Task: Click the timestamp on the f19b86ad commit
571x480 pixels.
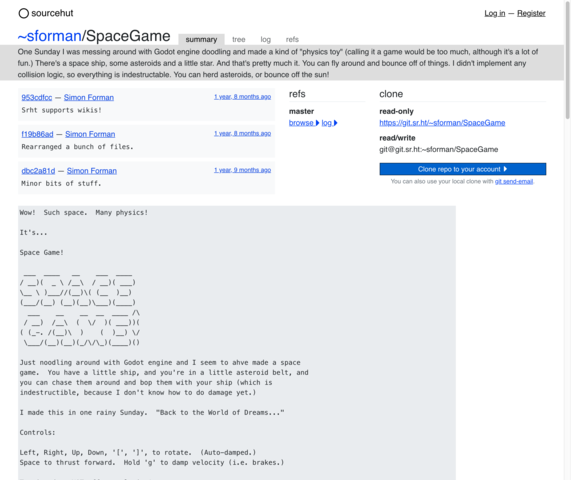Action: pyautogui.click(x=243, y=133)
